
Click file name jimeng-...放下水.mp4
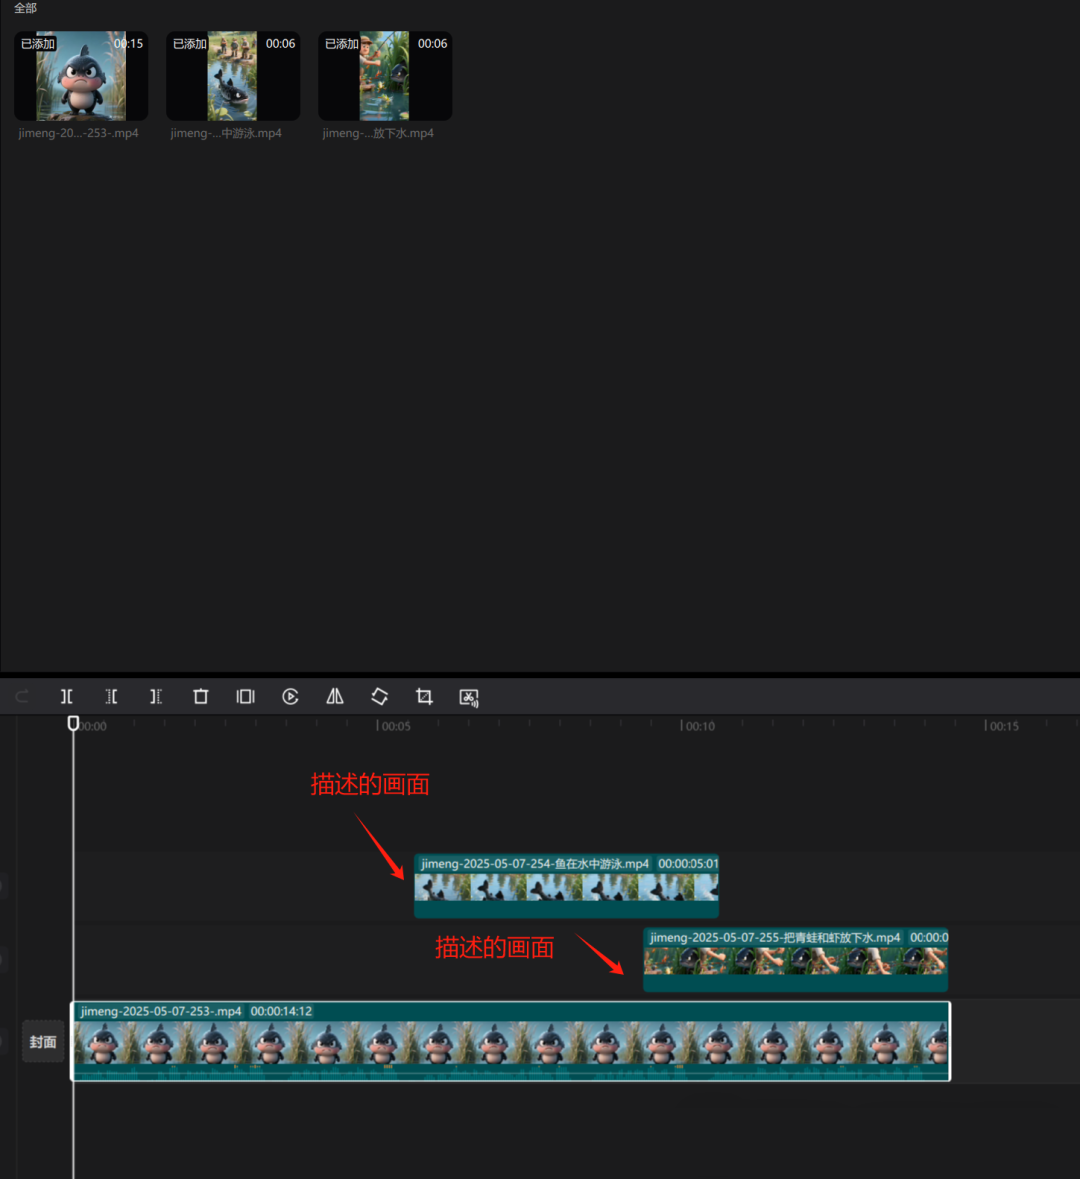378,133
